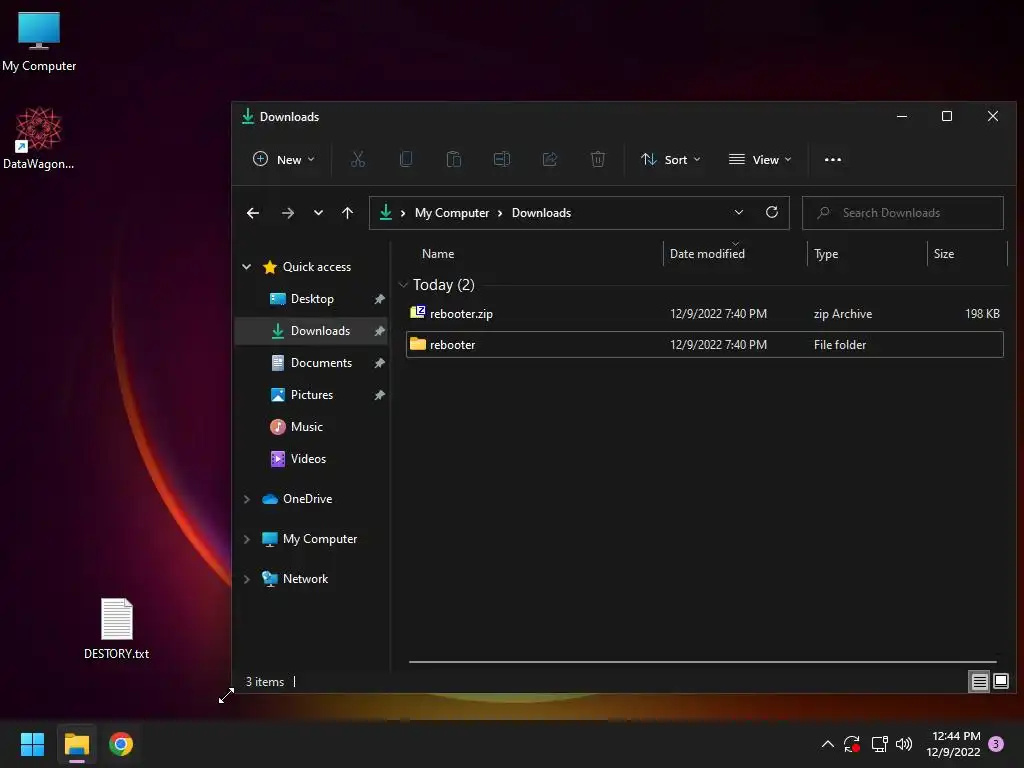Select the My Computer desktop icon

tap(39, 41)
